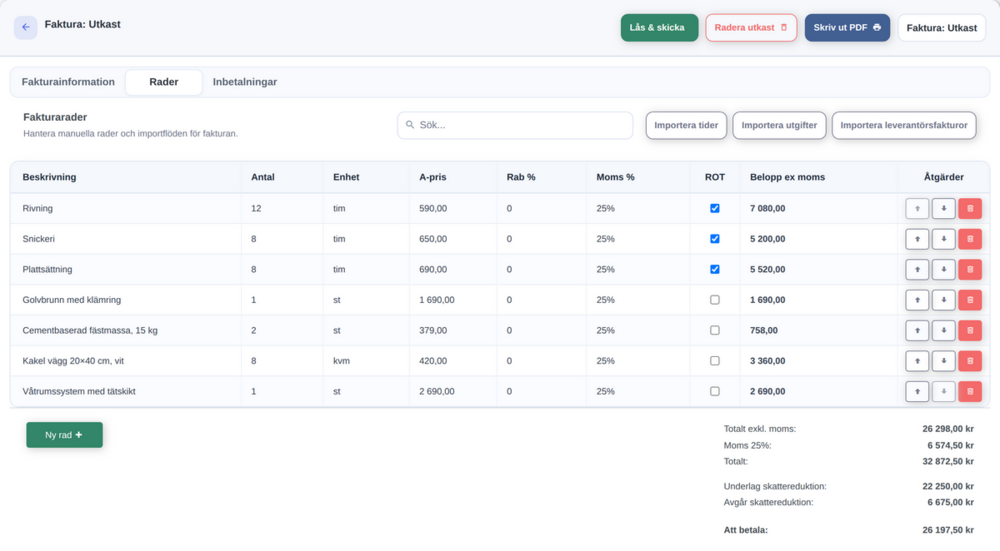The width and height of the screenshot is (1000, 551).
Task: Move Plattsättning row down
Action: point(943,270)
